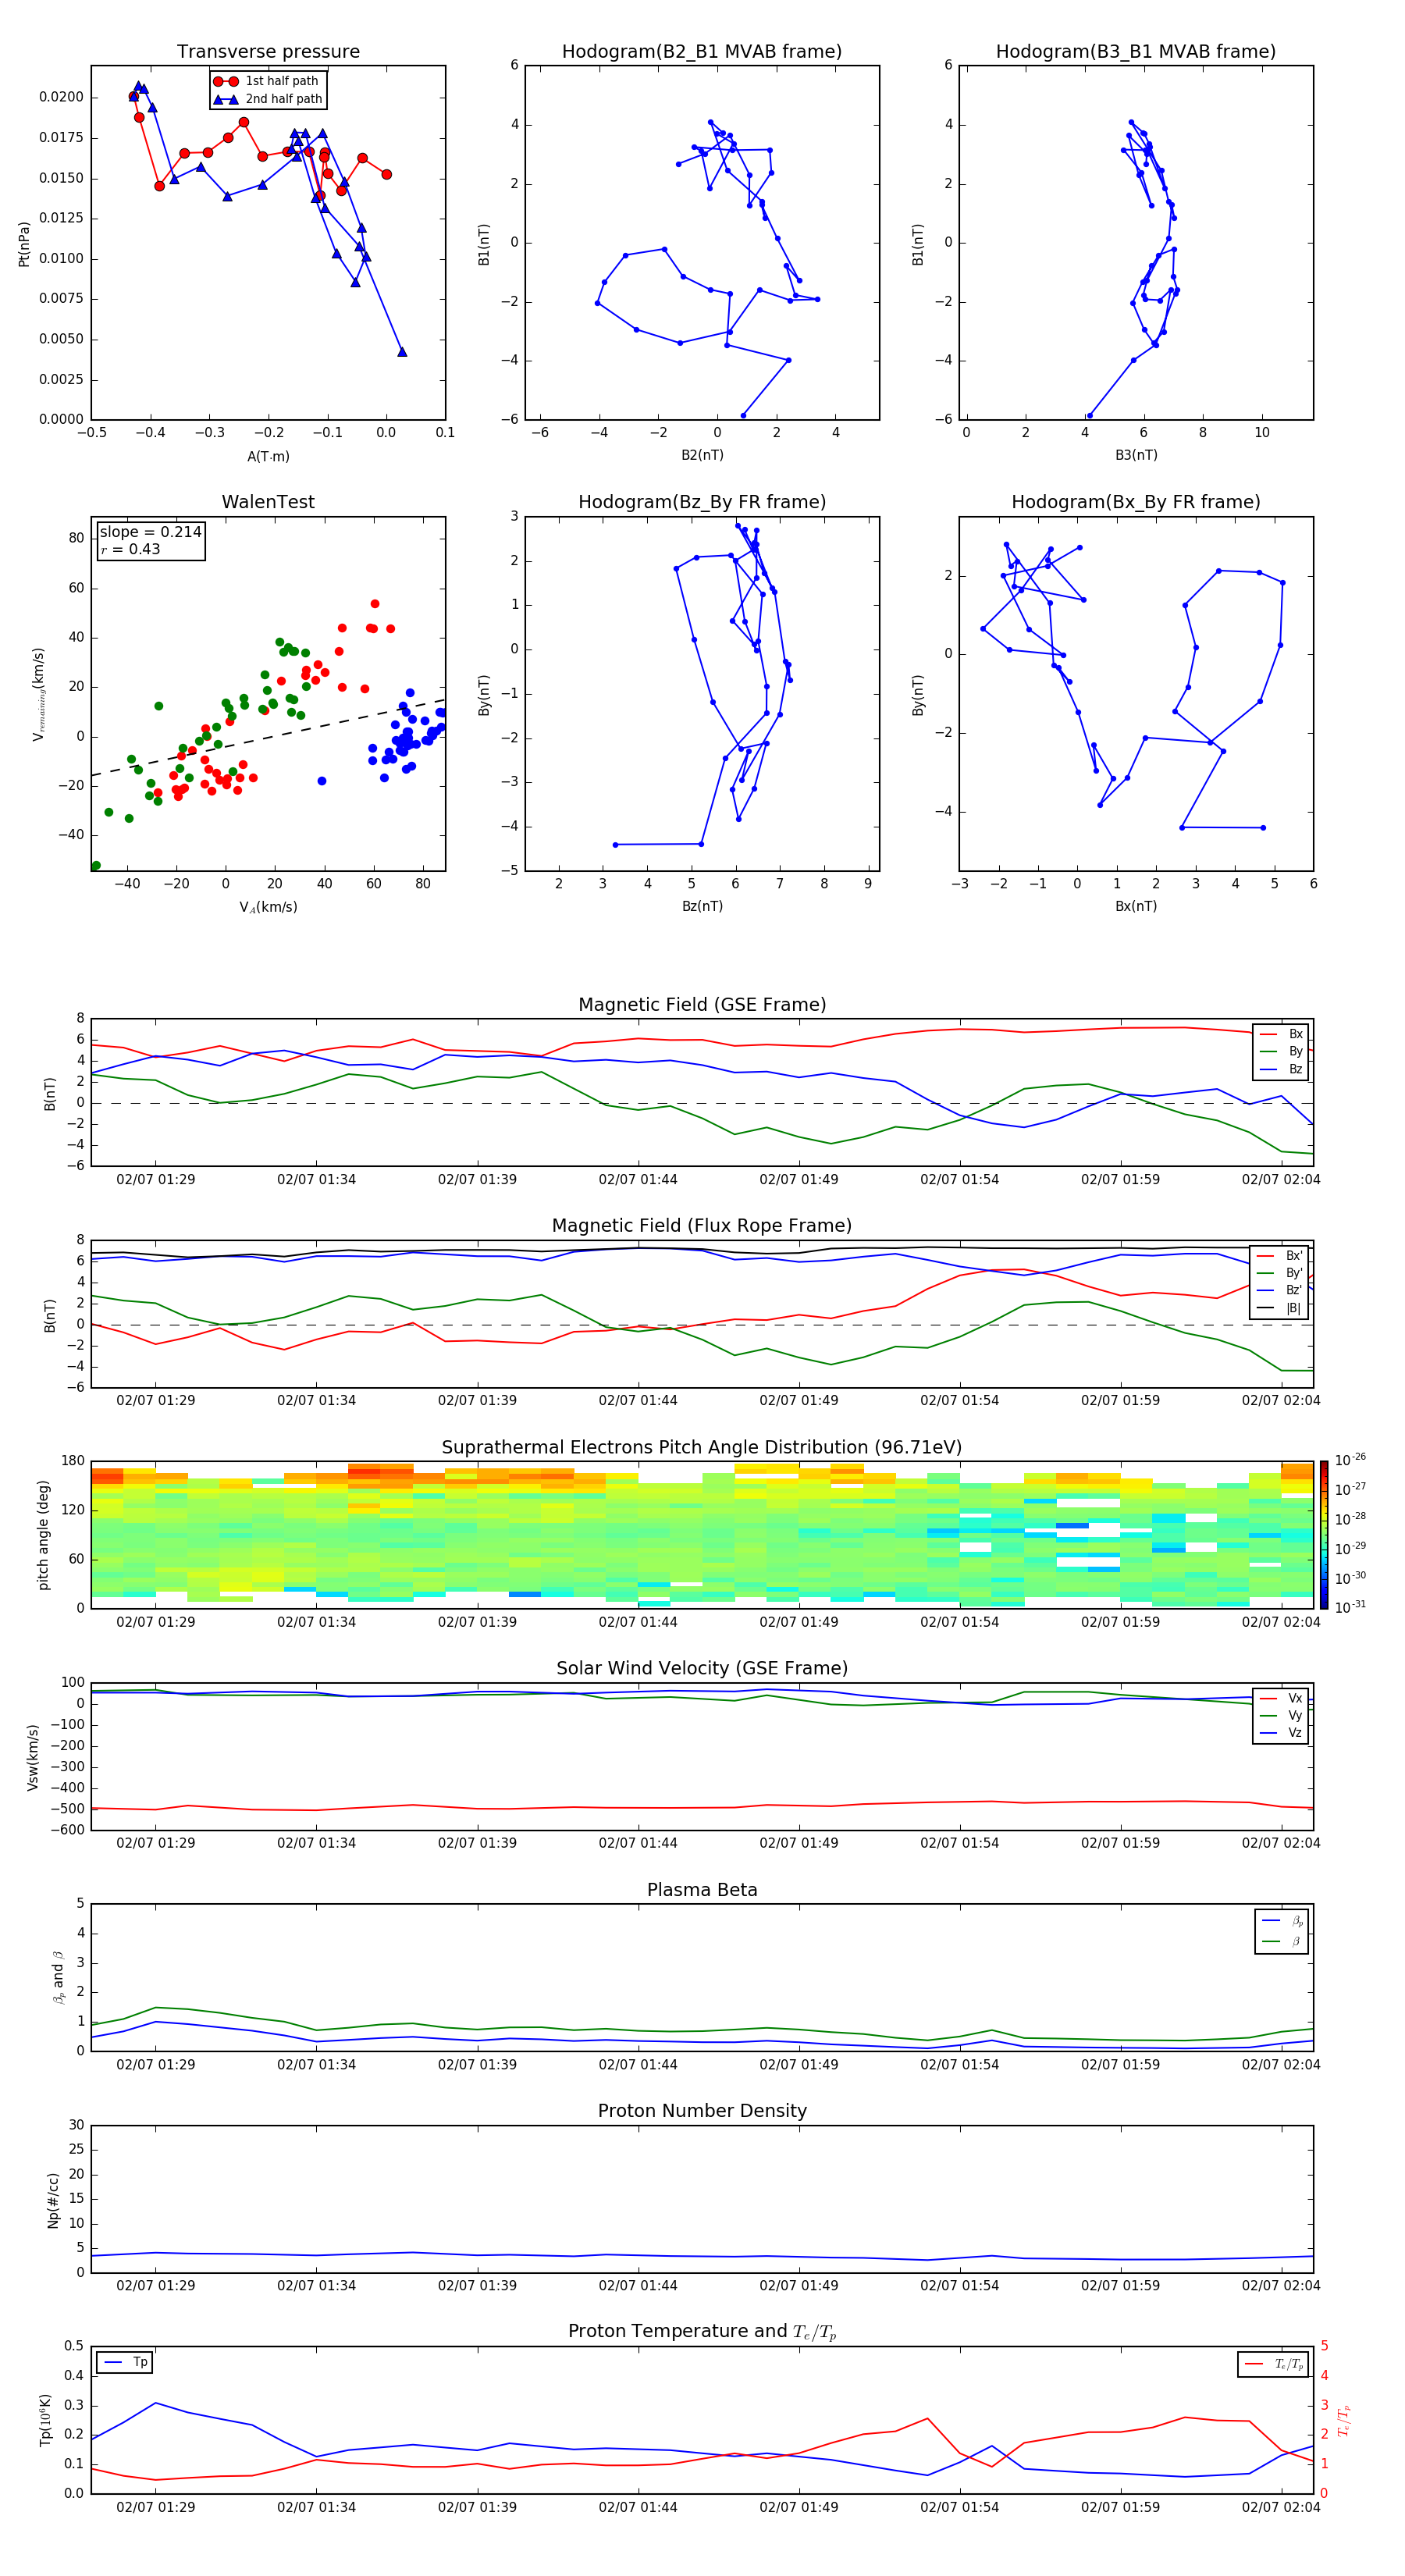Click the 'A(T·m)' x-axis label
The width and height of the screenshot is (1405, 2576).
(268, 456)
